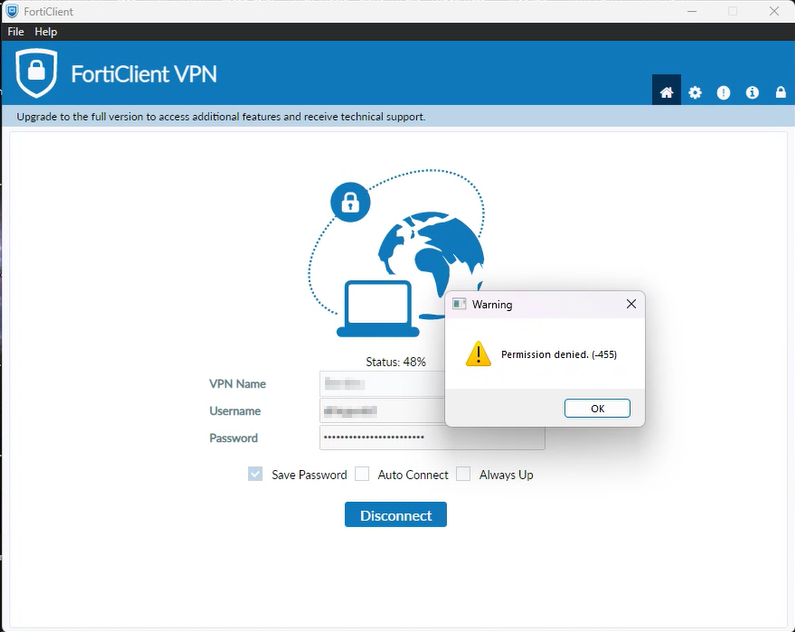Enable the Always Up checkbox

tap(463, 474)
